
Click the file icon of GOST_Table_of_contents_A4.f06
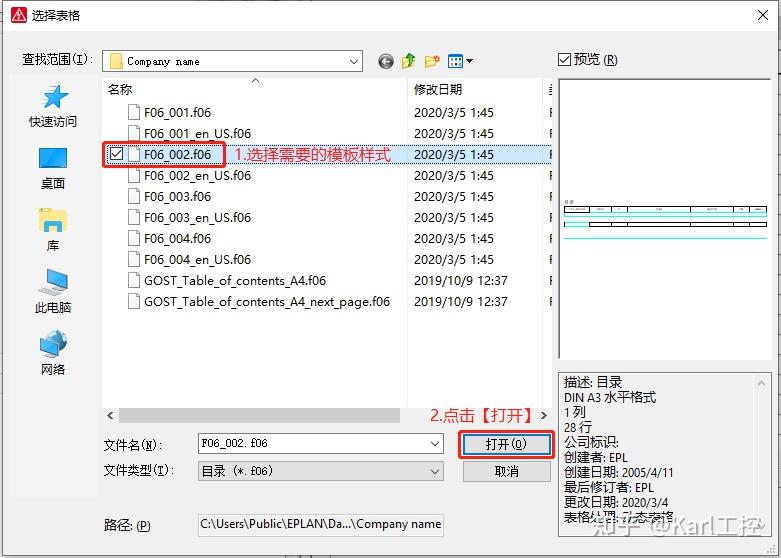point(133,280)
